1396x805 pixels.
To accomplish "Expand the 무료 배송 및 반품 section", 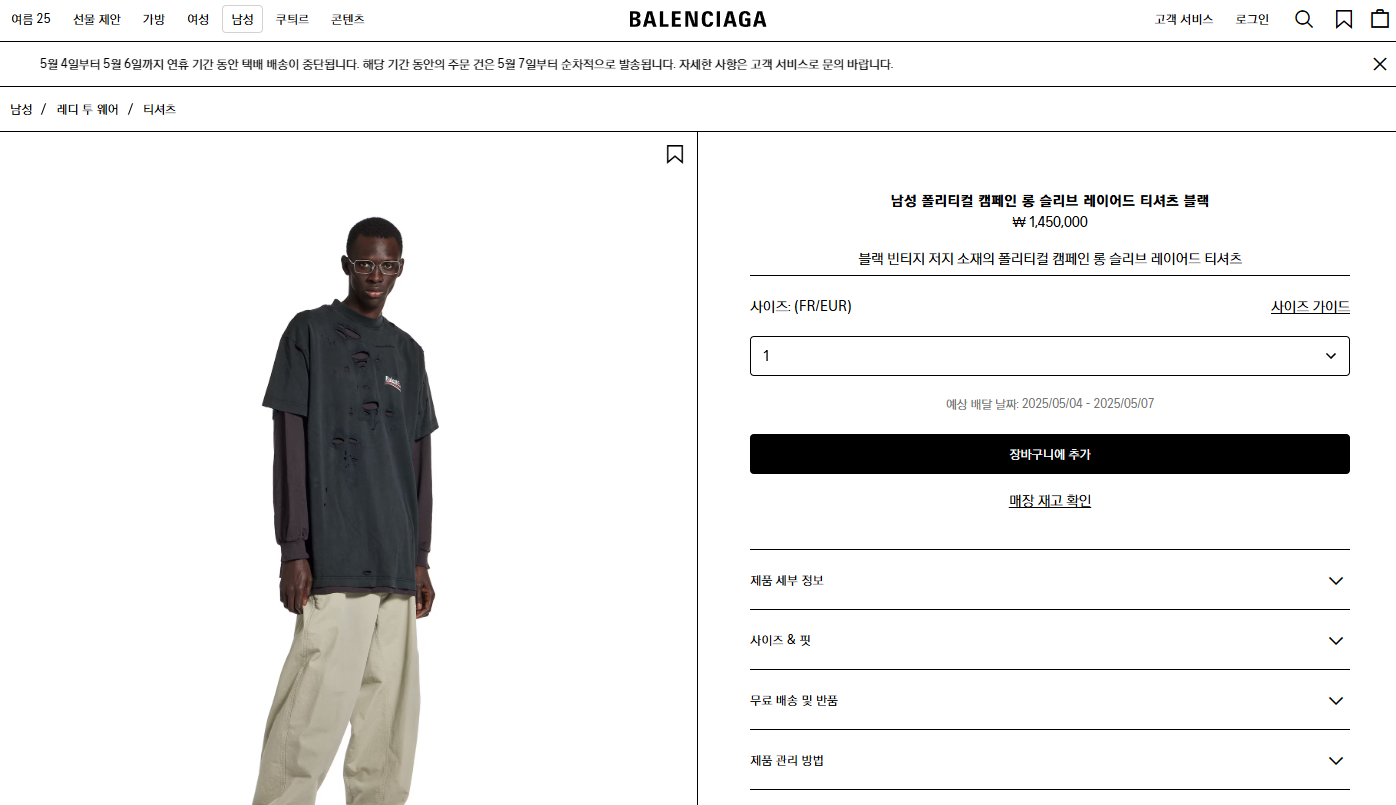I will coord(1050,700).
